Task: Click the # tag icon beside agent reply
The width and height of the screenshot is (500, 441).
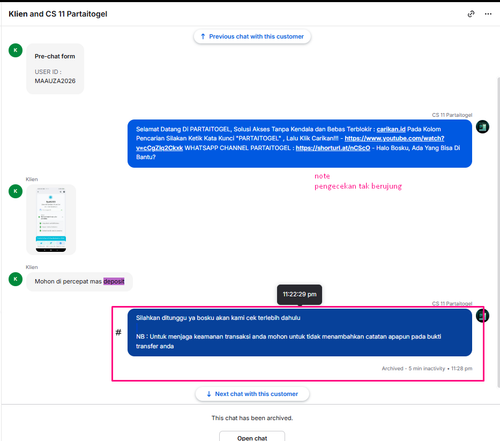Action: pyautogui.click(x=118, y=332)
